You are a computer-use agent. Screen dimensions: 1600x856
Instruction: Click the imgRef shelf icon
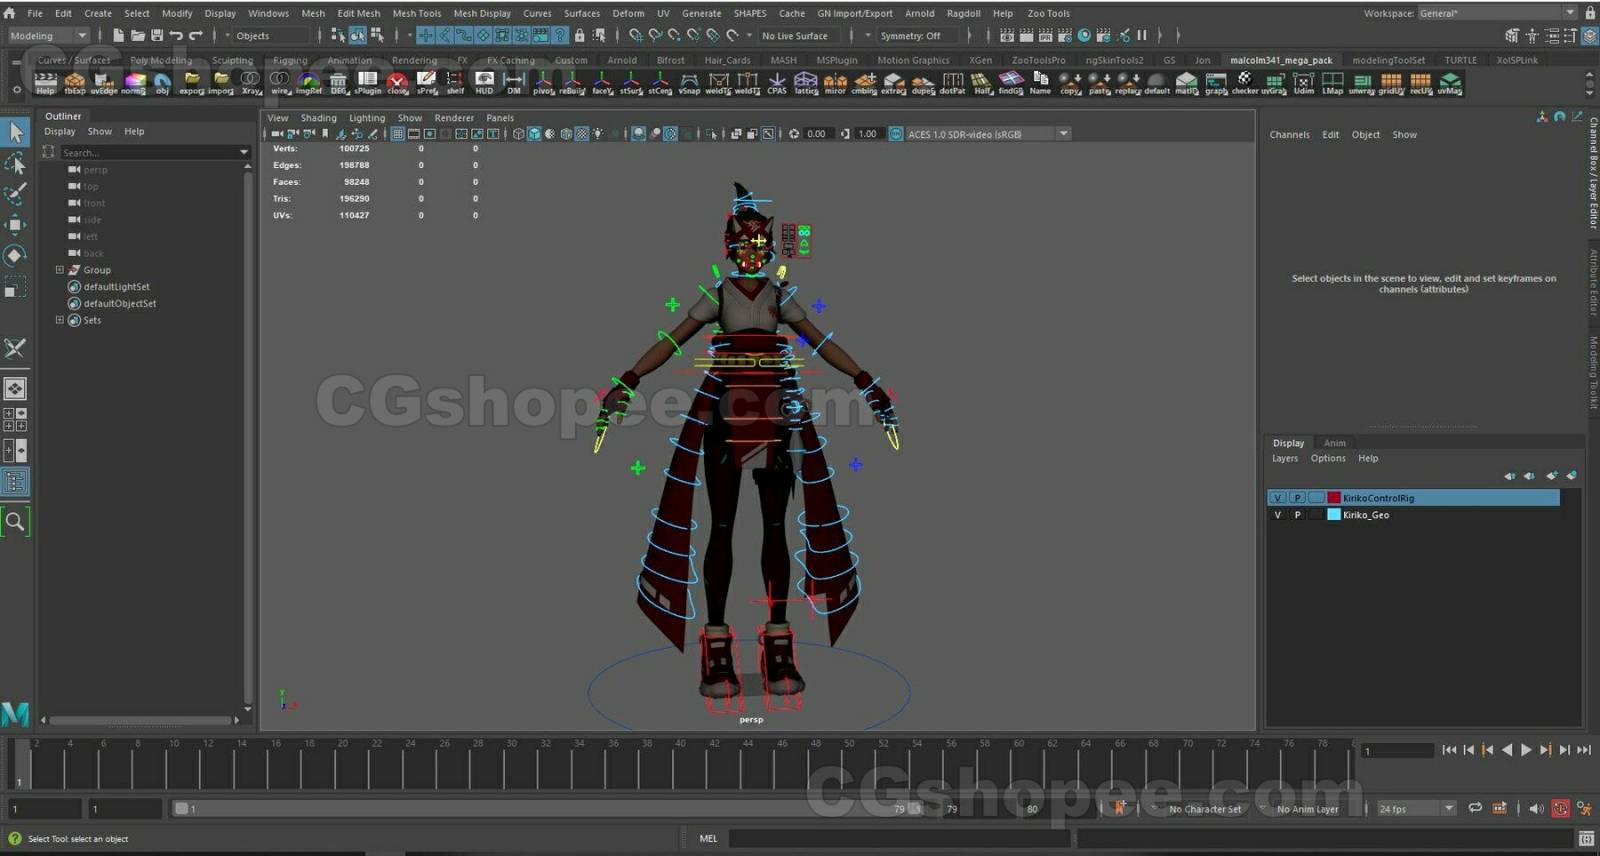[x=309, y=82]
